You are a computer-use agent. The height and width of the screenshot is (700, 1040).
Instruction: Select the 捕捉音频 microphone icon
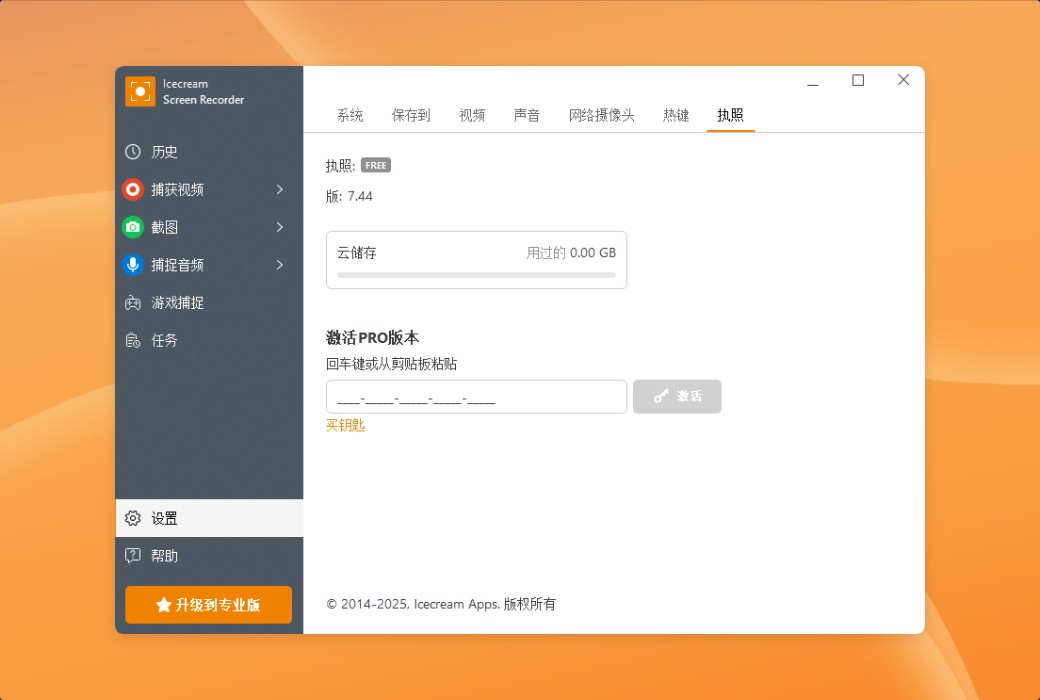pyautogui.click(x=133, y=265)
